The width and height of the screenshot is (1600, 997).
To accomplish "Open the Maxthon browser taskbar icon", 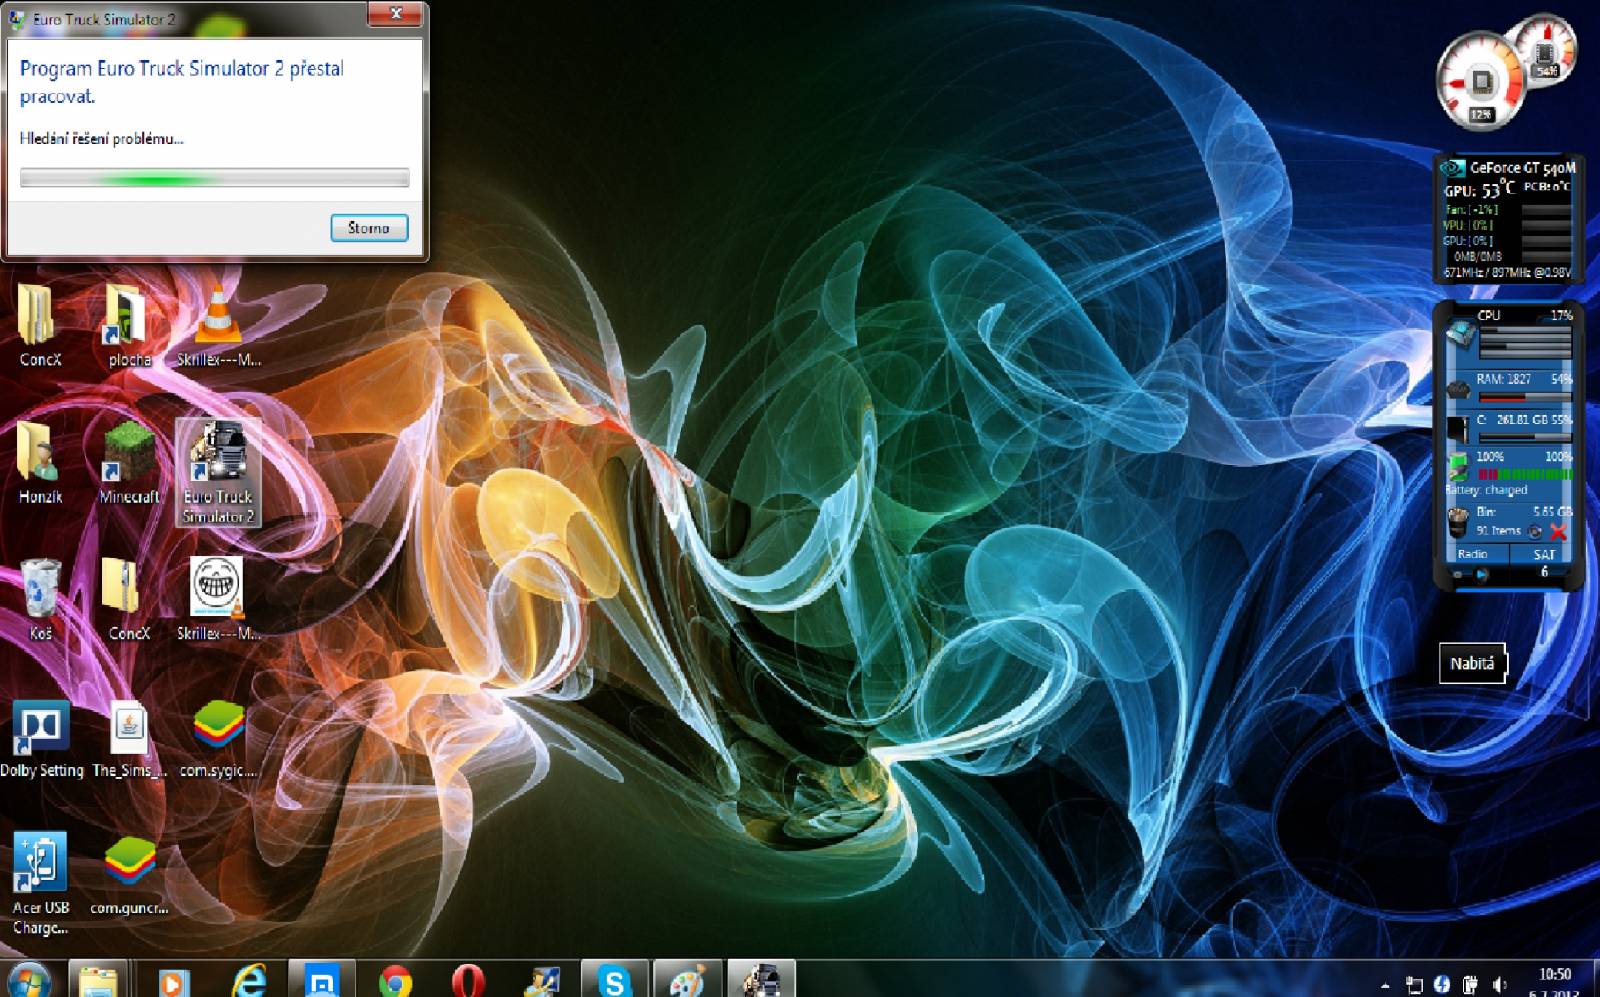I will (x=322, y=980).
